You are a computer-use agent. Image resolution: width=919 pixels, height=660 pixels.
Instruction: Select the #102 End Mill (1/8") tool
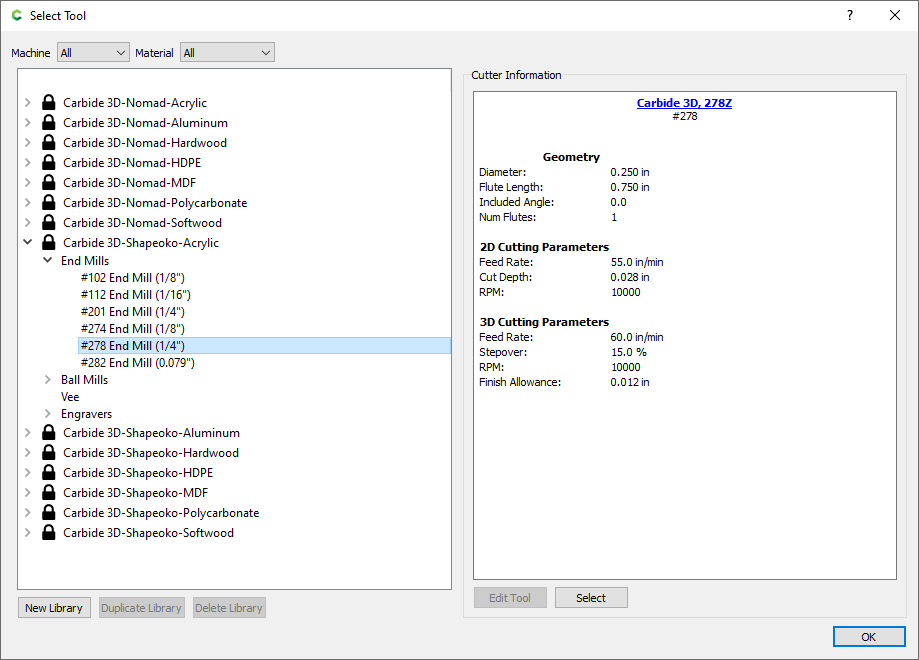[x=132, y=278]
